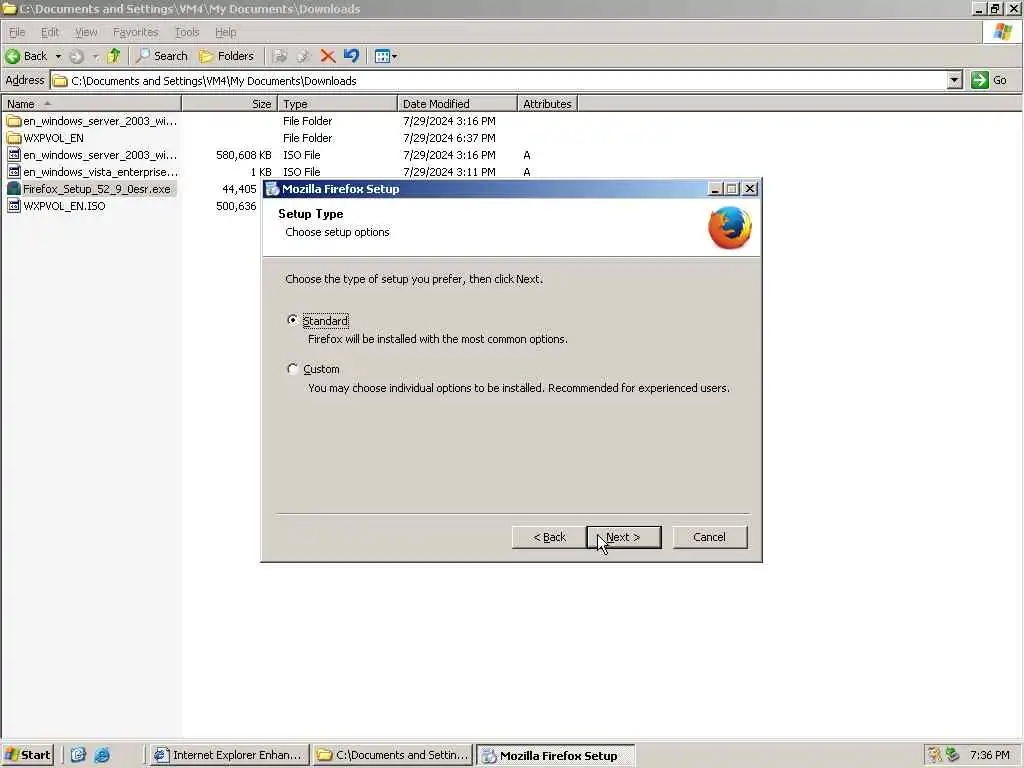This screenshot has height=768, width=1024.
Task: Expand the address bar dropdown
Action: coord(954,80)
